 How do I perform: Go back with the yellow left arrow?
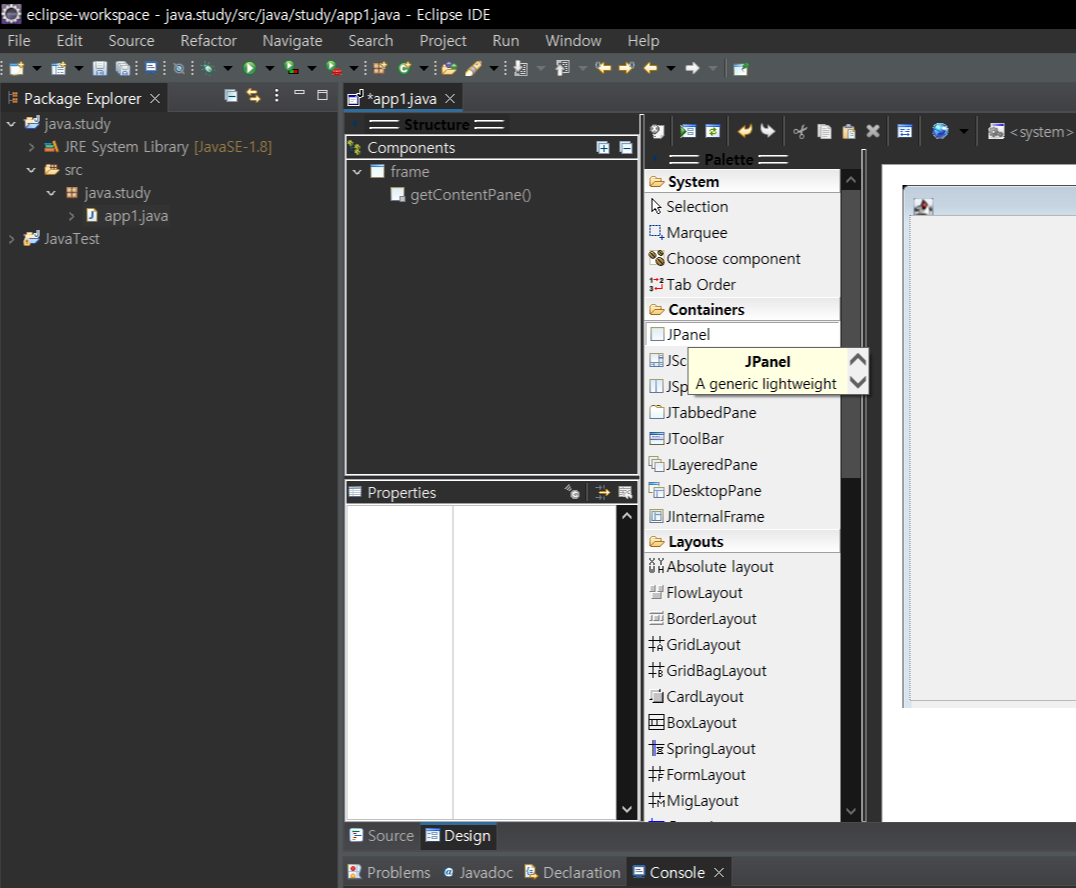coord(650,68)
